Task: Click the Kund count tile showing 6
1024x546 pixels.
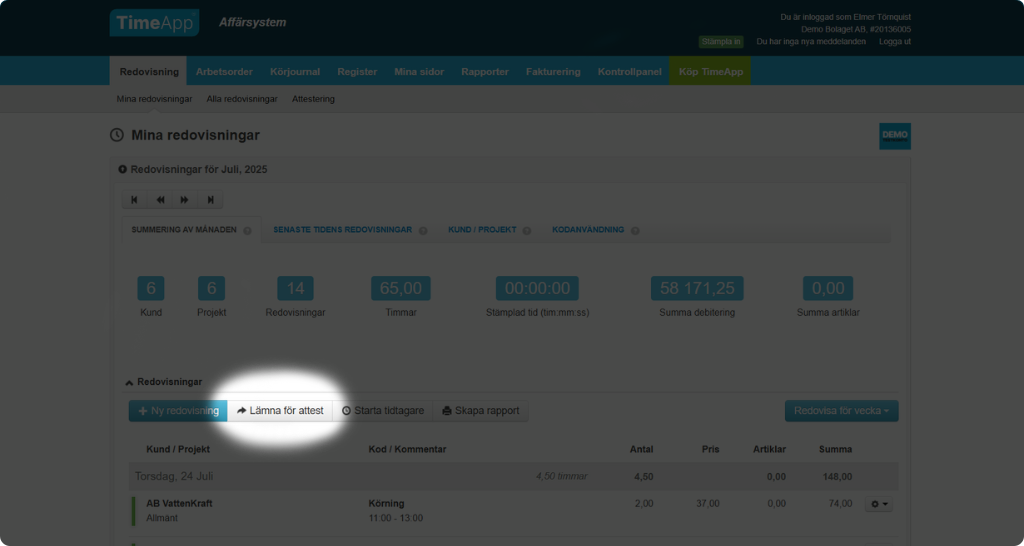Action: [x=151, y=288]
